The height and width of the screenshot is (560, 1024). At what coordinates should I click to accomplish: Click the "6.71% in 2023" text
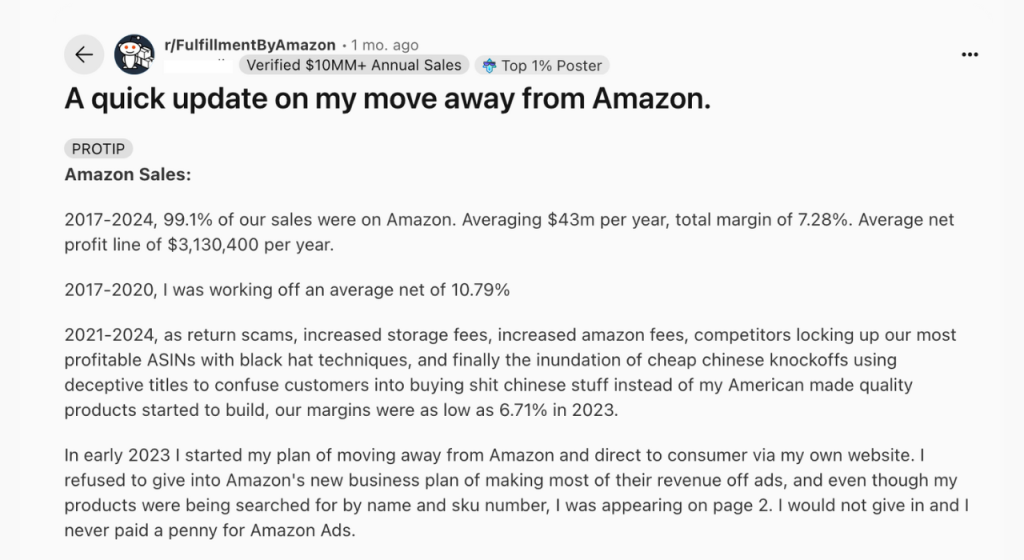[x=558, y=410]
